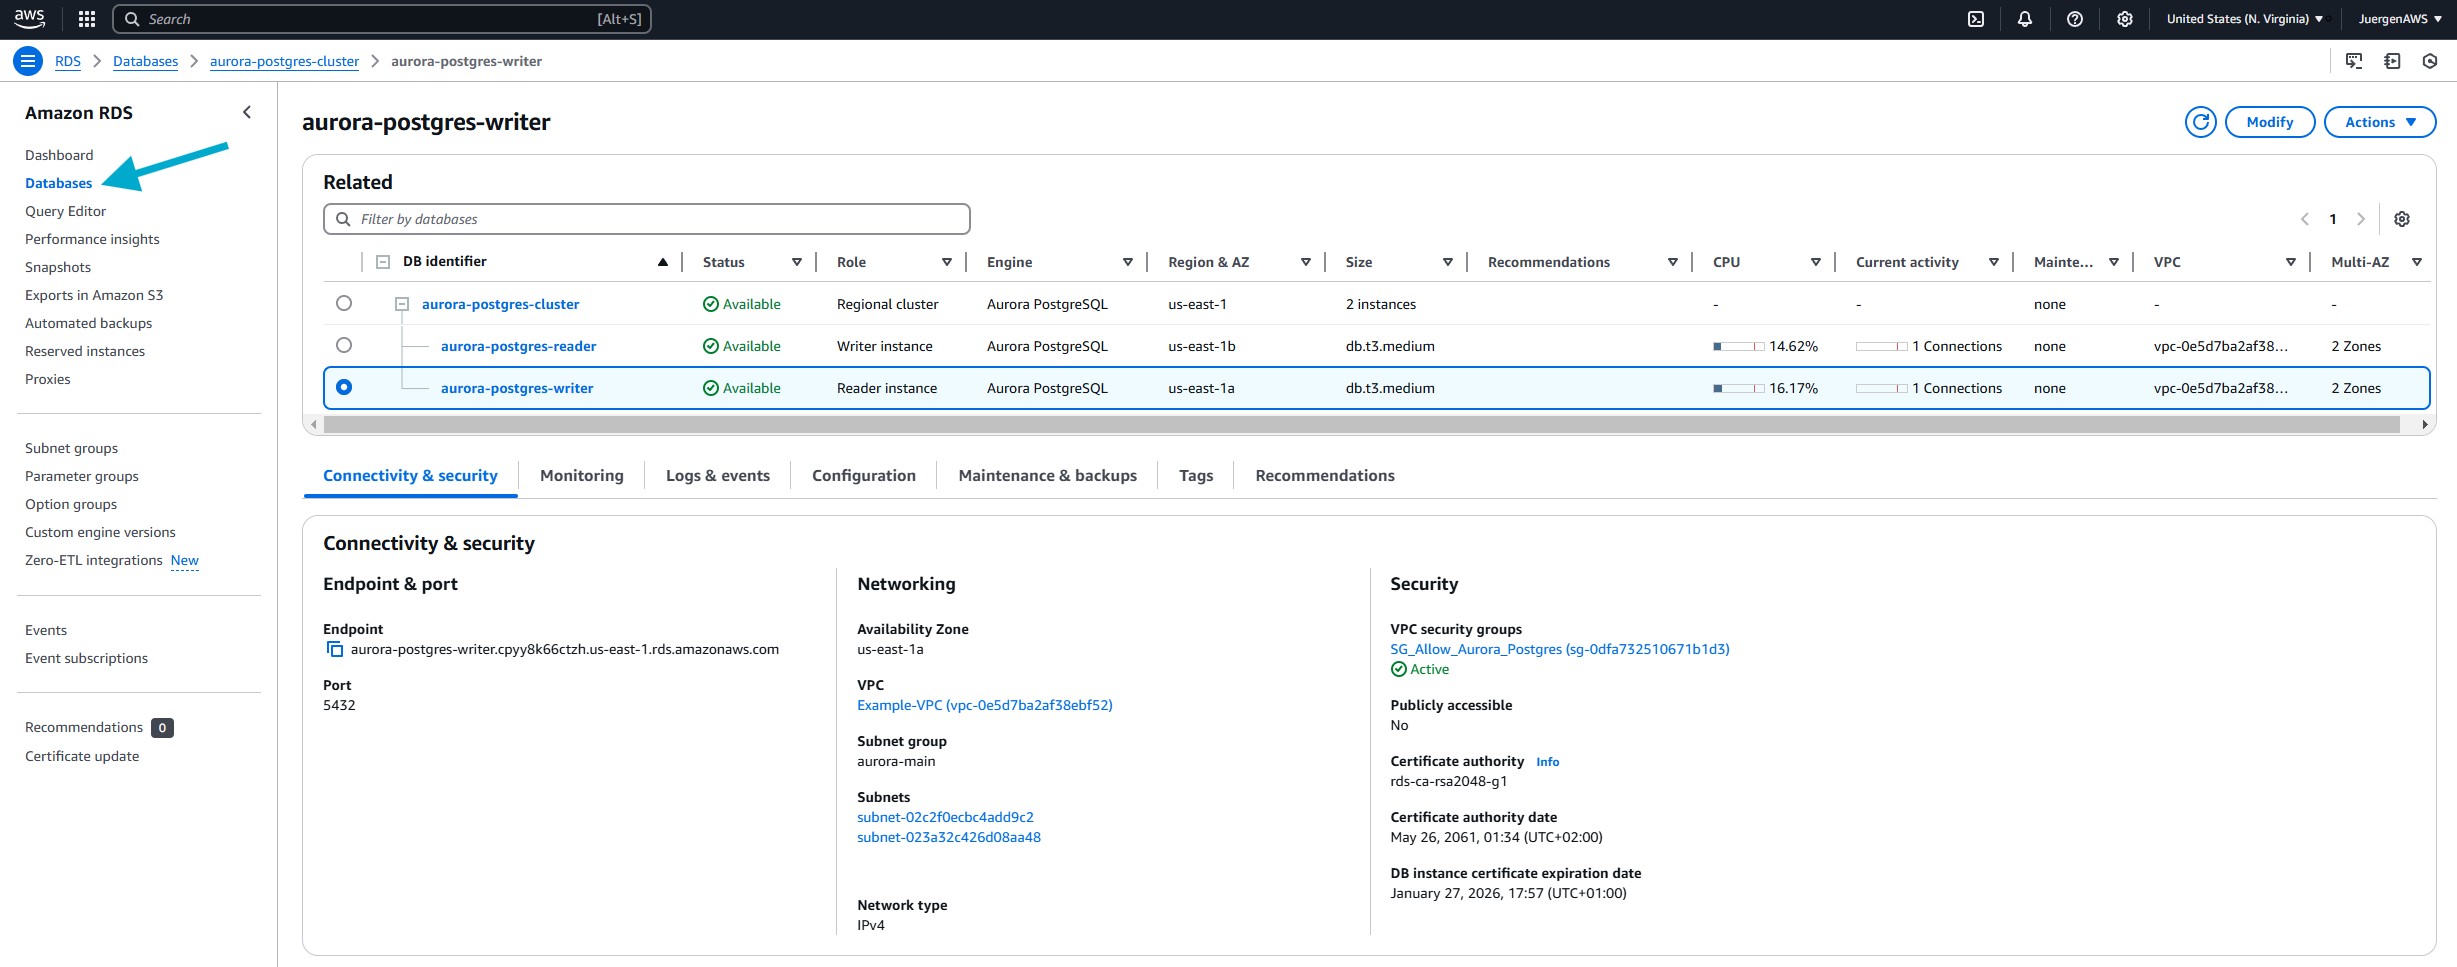Image resolution: width=2457 pixels, height=967 pixels.
Task: Select the aurora-postgres-reader radio button
Action: (x=344, y=345)
